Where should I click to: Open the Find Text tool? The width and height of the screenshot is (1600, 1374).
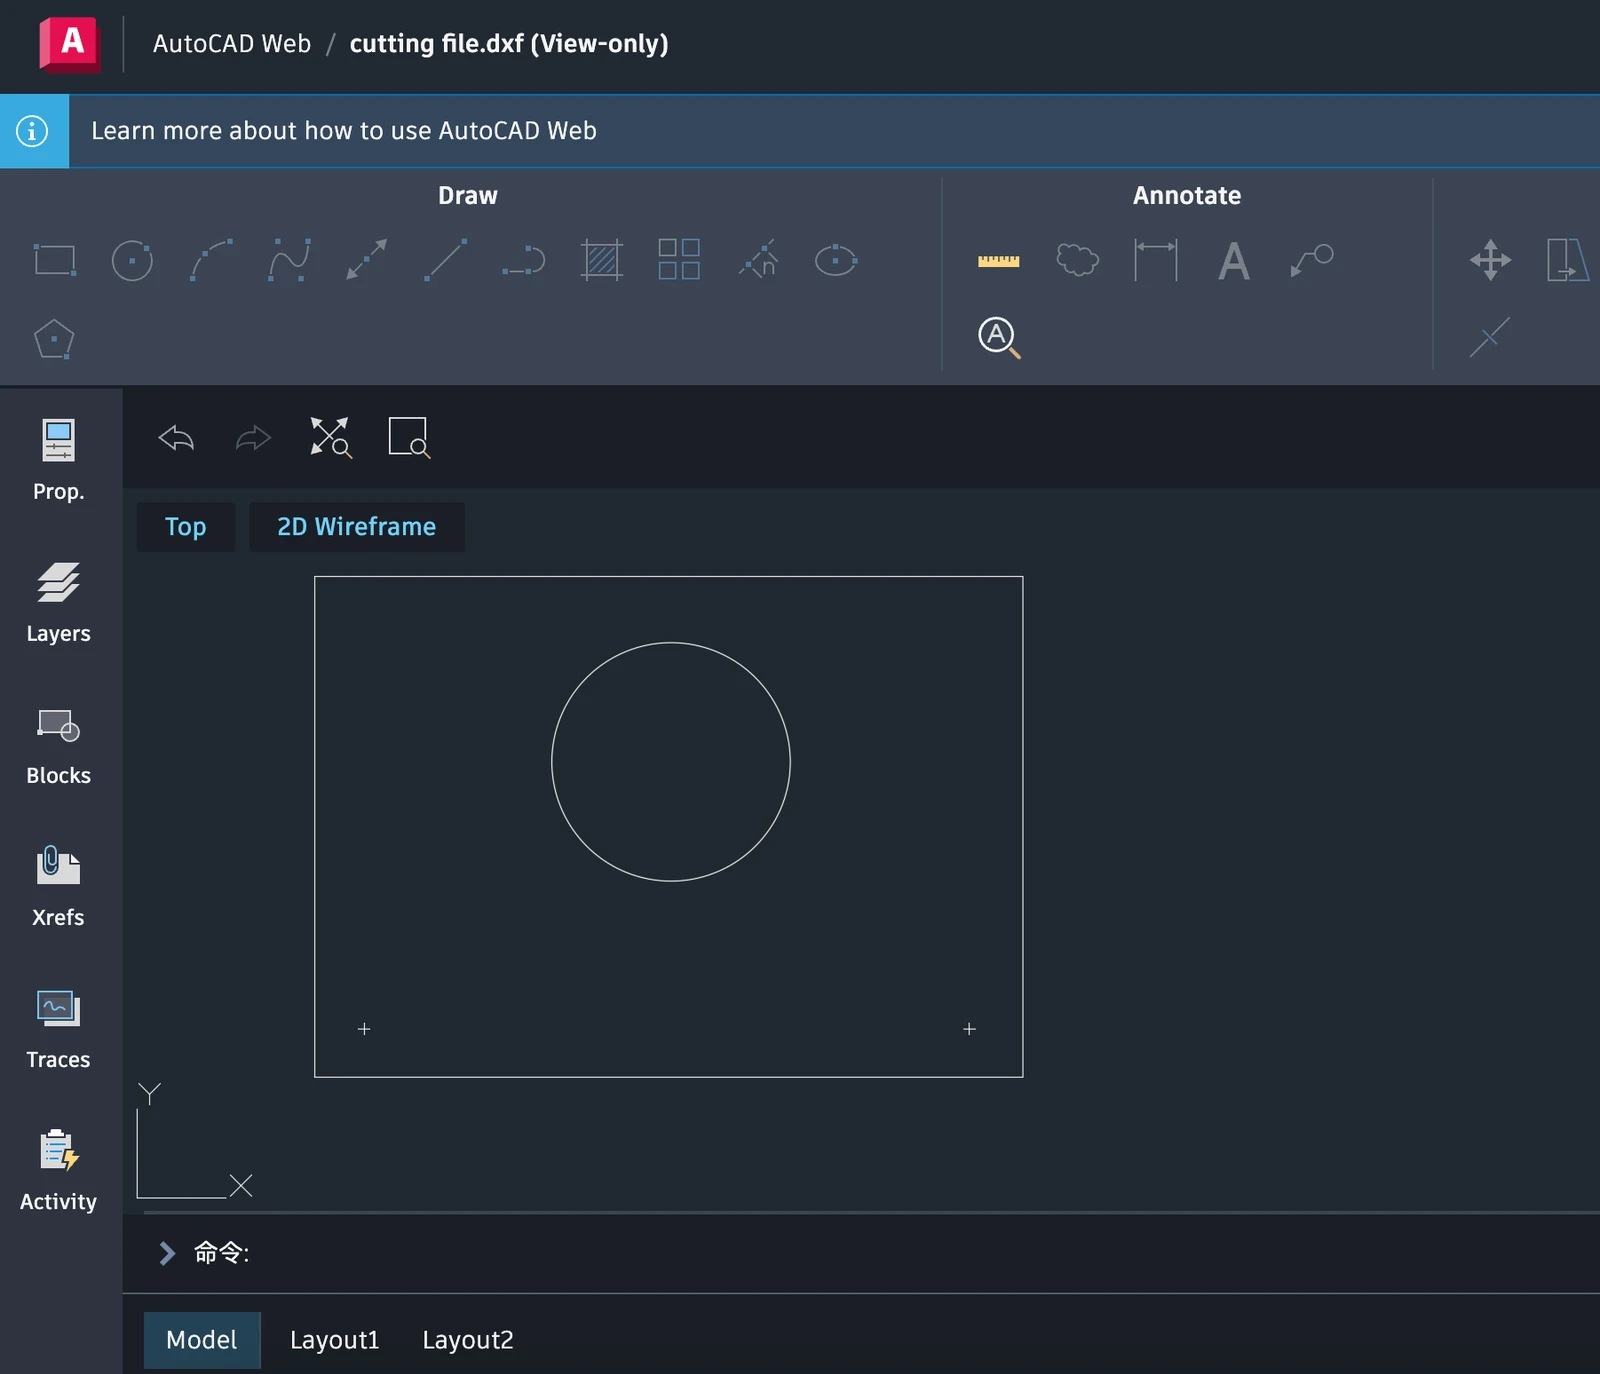(999, 338)
